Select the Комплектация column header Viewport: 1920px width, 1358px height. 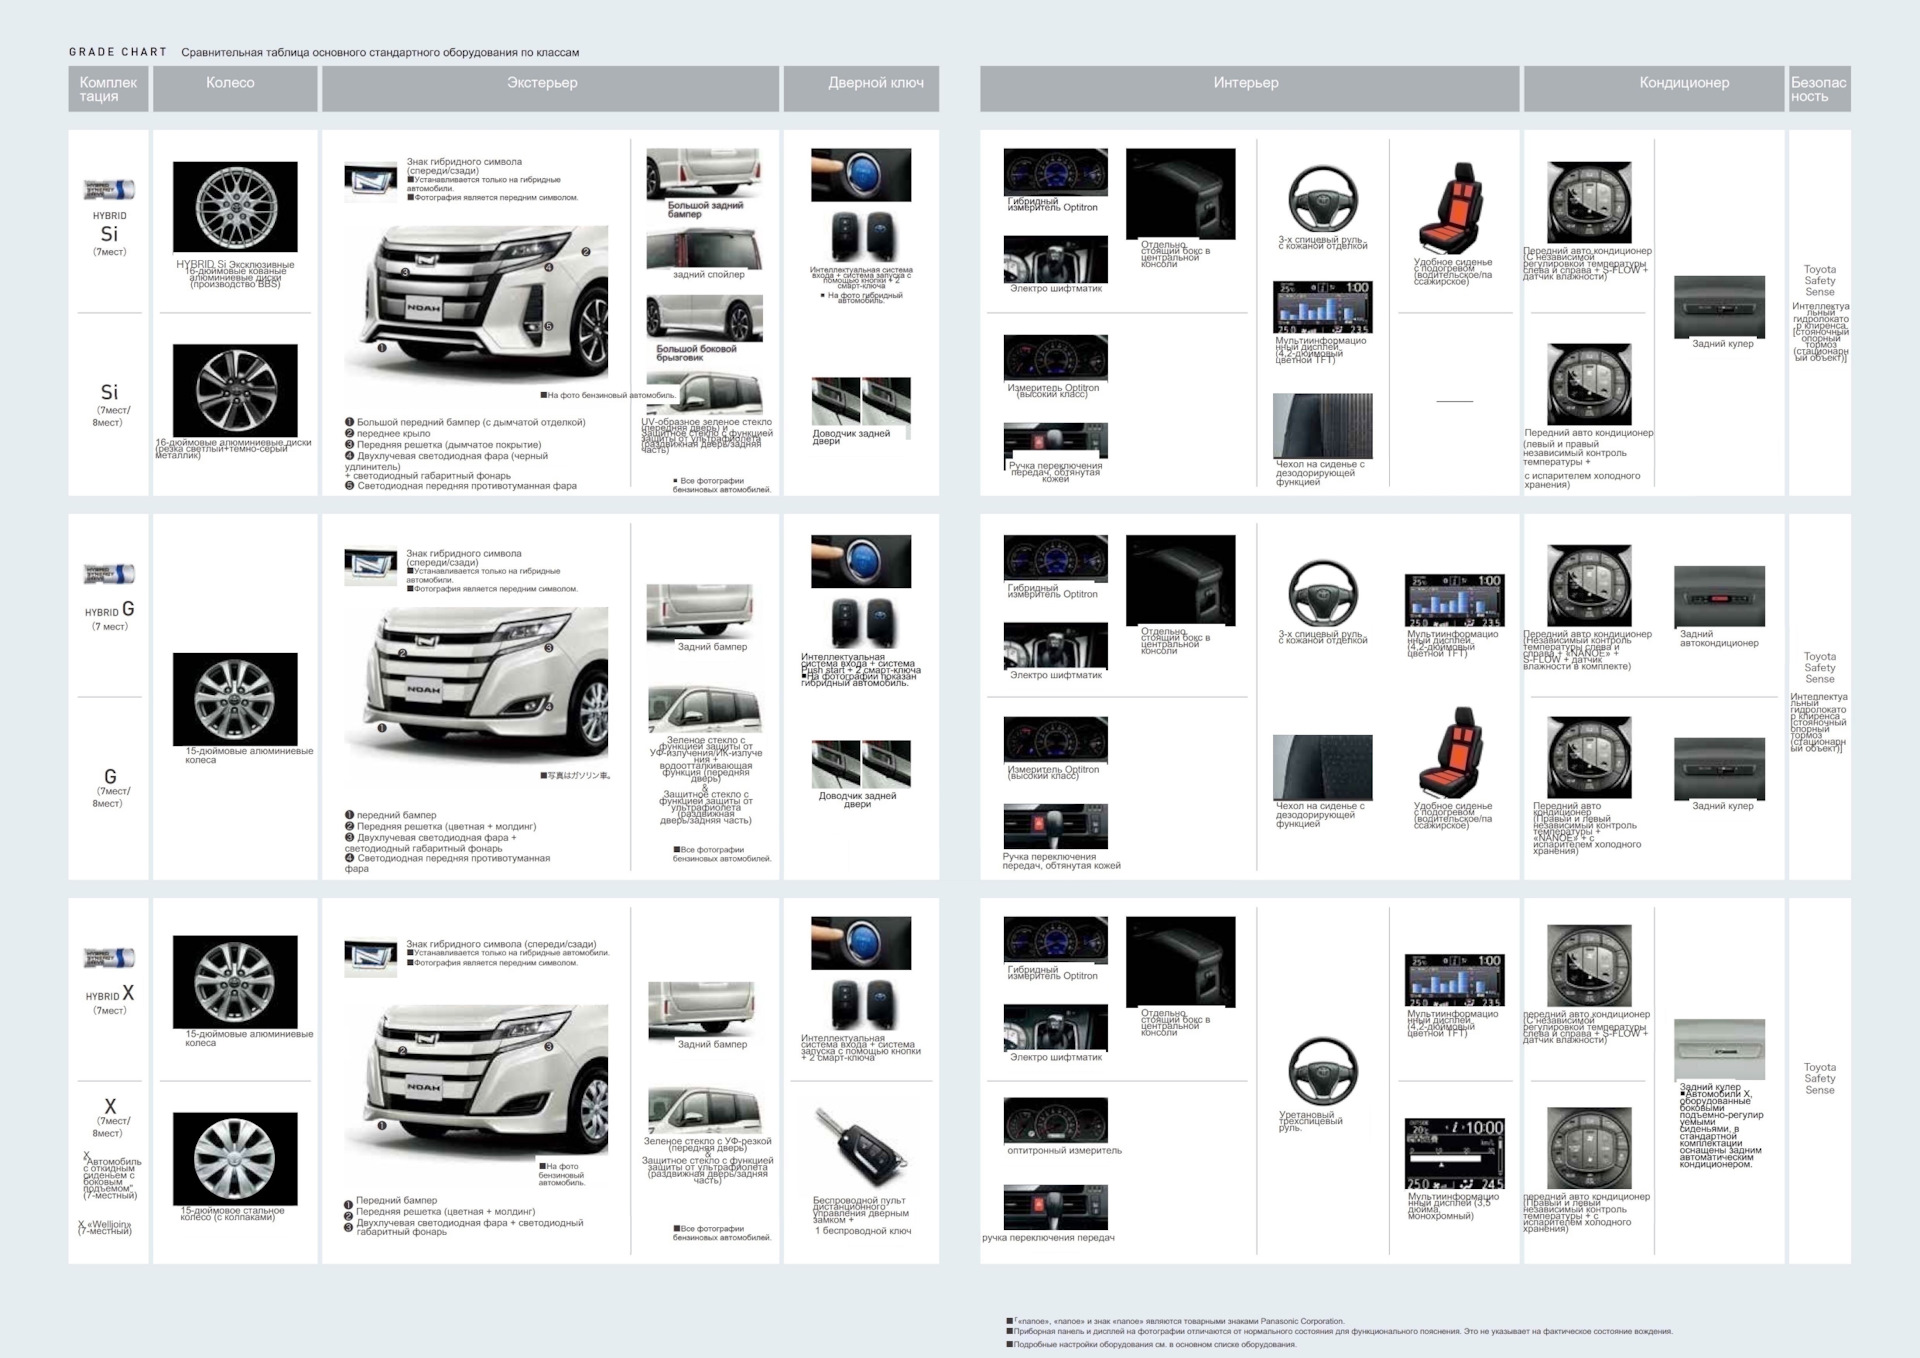click(x=108, y=89)
